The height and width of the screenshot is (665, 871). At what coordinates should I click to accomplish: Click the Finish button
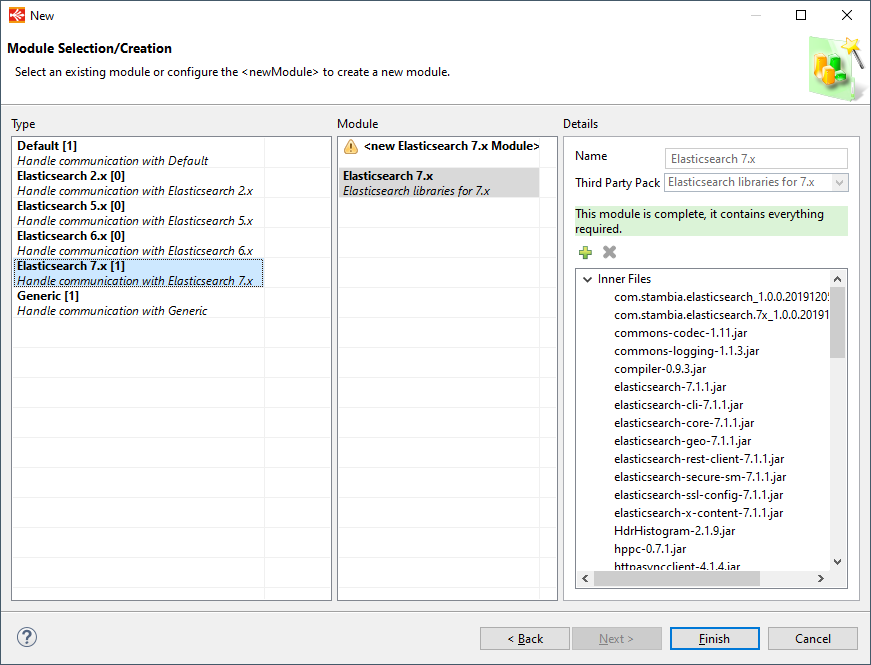click(714, 638)
